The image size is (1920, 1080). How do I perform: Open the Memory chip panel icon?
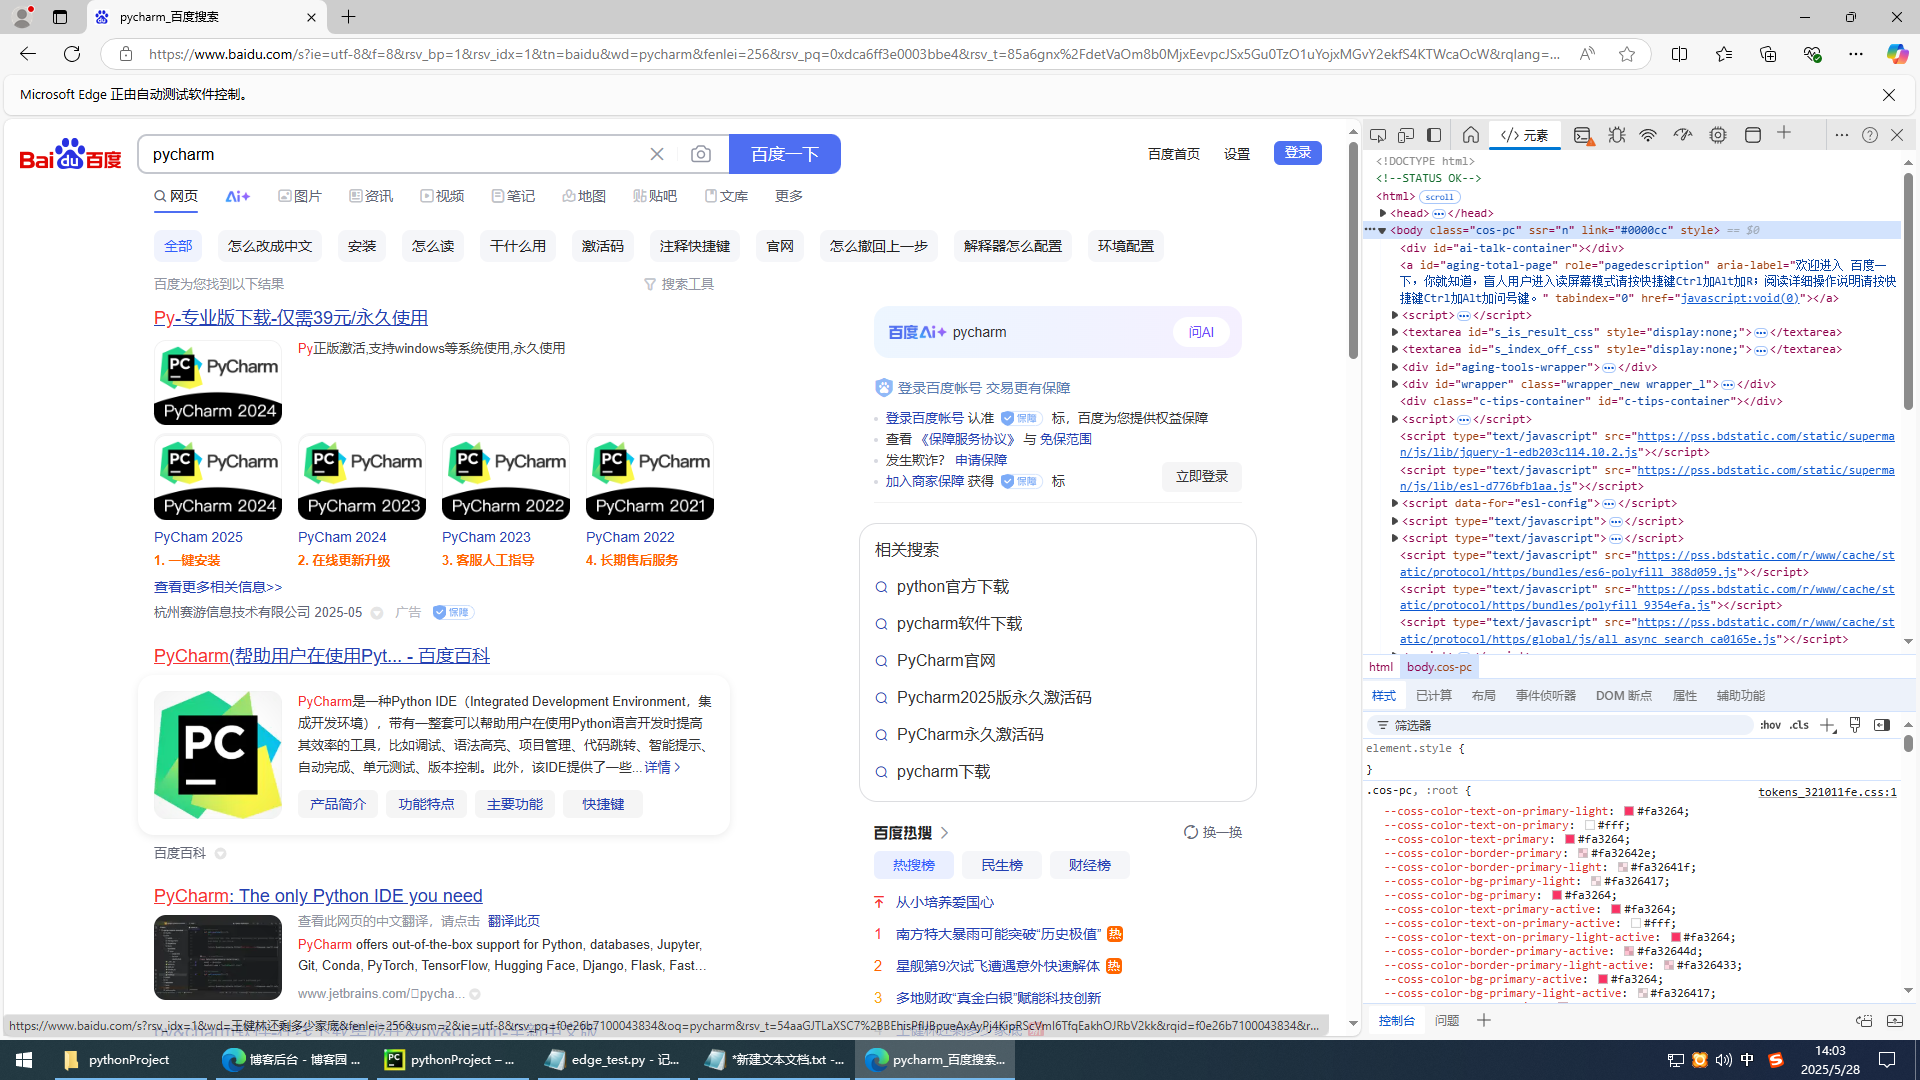1718,135
